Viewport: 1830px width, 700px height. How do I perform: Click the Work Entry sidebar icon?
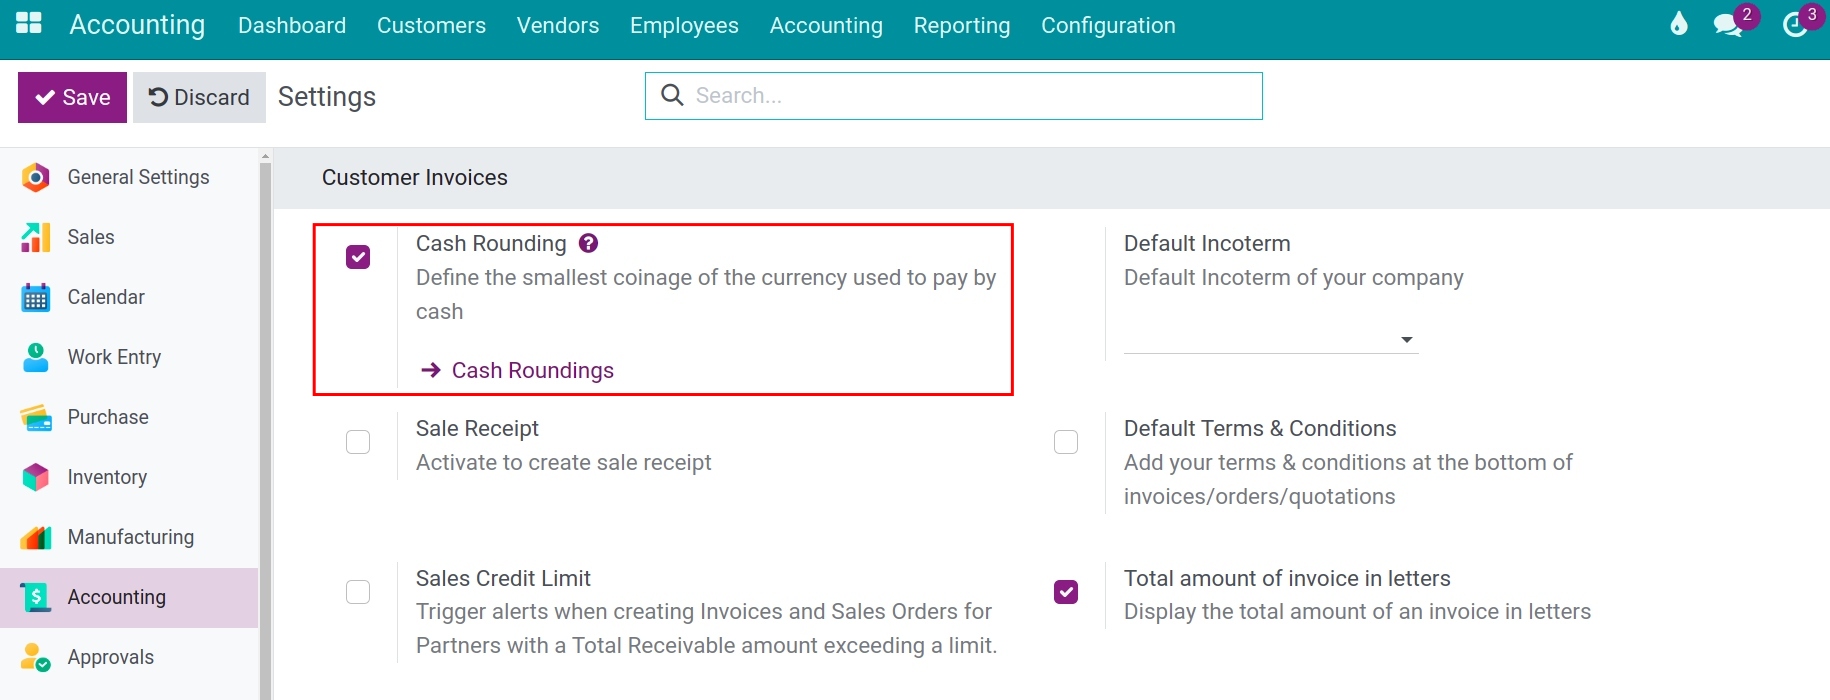coord(36,357)
